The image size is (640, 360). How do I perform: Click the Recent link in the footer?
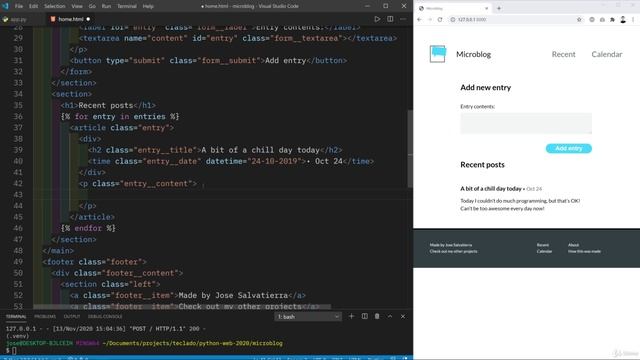[542, 245]
